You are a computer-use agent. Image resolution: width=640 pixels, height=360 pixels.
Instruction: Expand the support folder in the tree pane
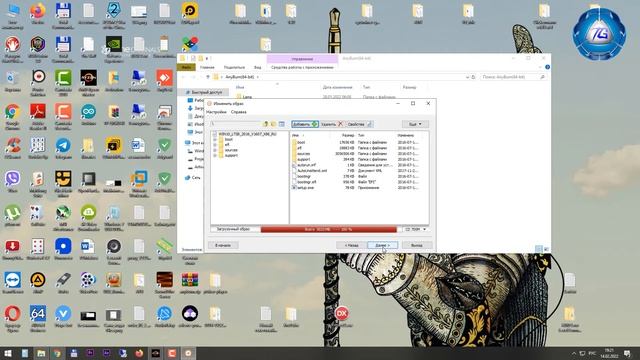click(x=215, y=156)
